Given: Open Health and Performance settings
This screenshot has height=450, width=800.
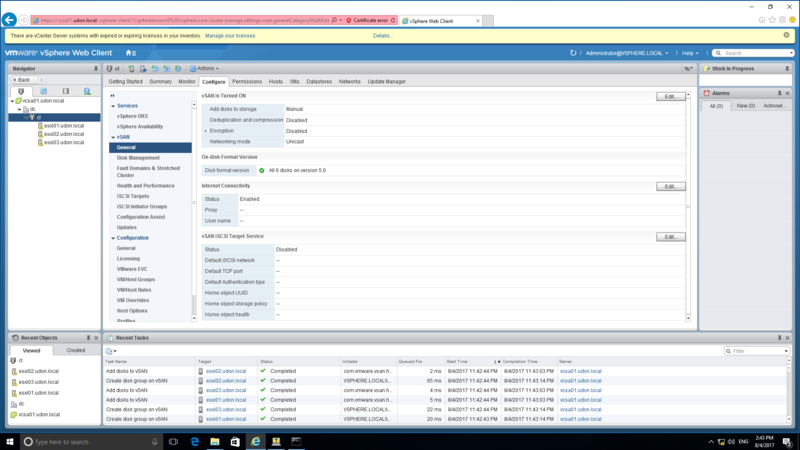Looking at the screenshot, I should pos(145,186).
